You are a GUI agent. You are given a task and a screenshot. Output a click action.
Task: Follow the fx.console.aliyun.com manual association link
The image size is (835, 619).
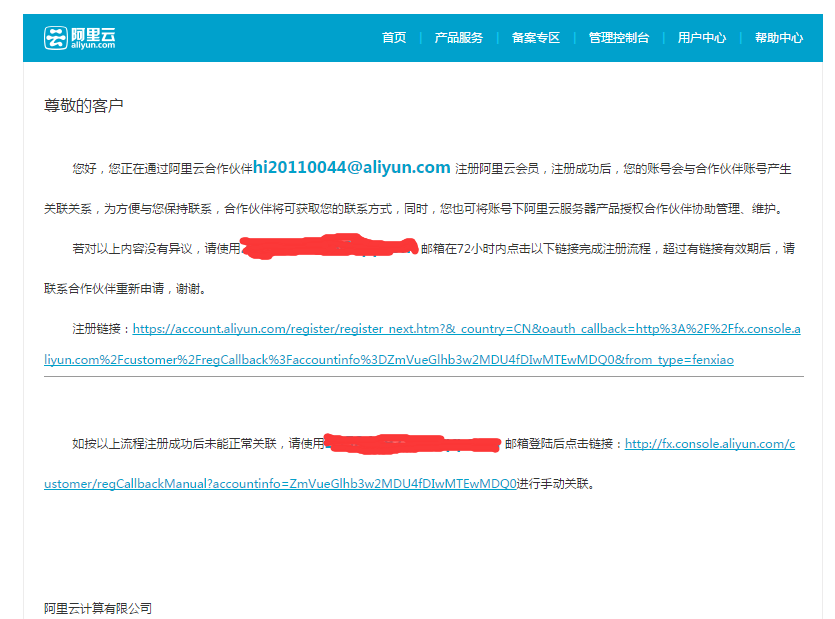point(420,463)
